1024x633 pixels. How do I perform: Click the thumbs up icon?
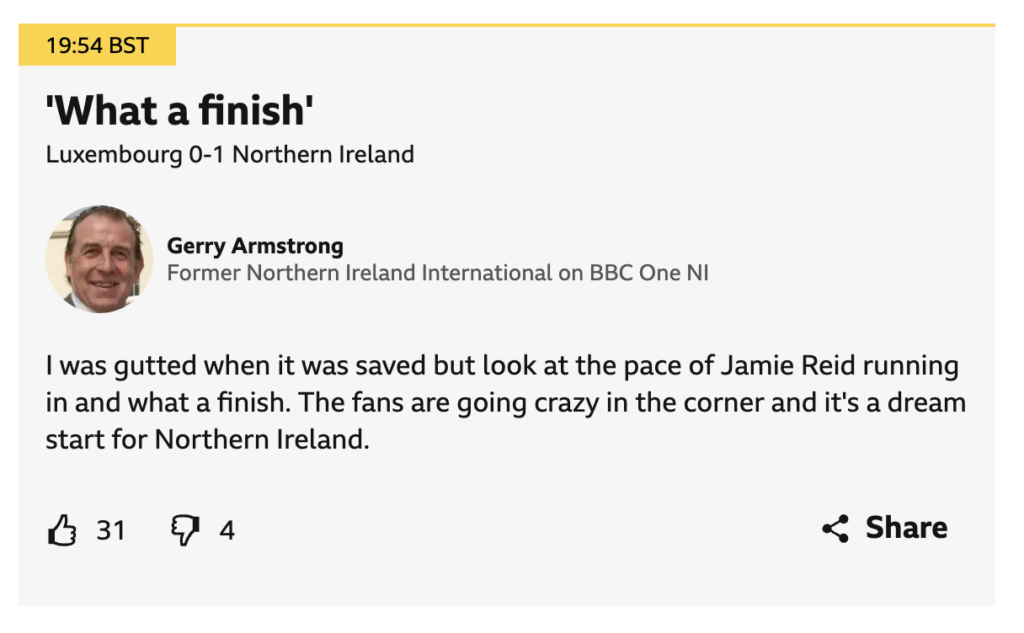[62, 529]
